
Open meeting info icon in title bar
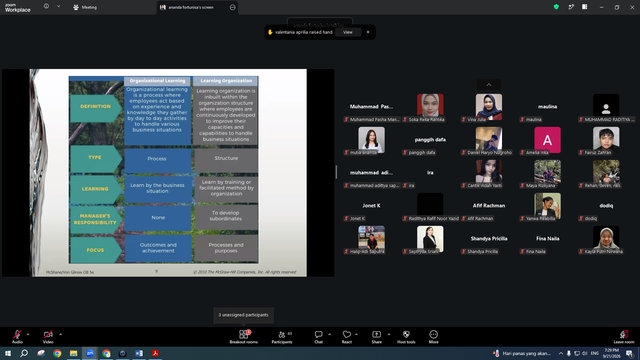click(x=46, y=7)
